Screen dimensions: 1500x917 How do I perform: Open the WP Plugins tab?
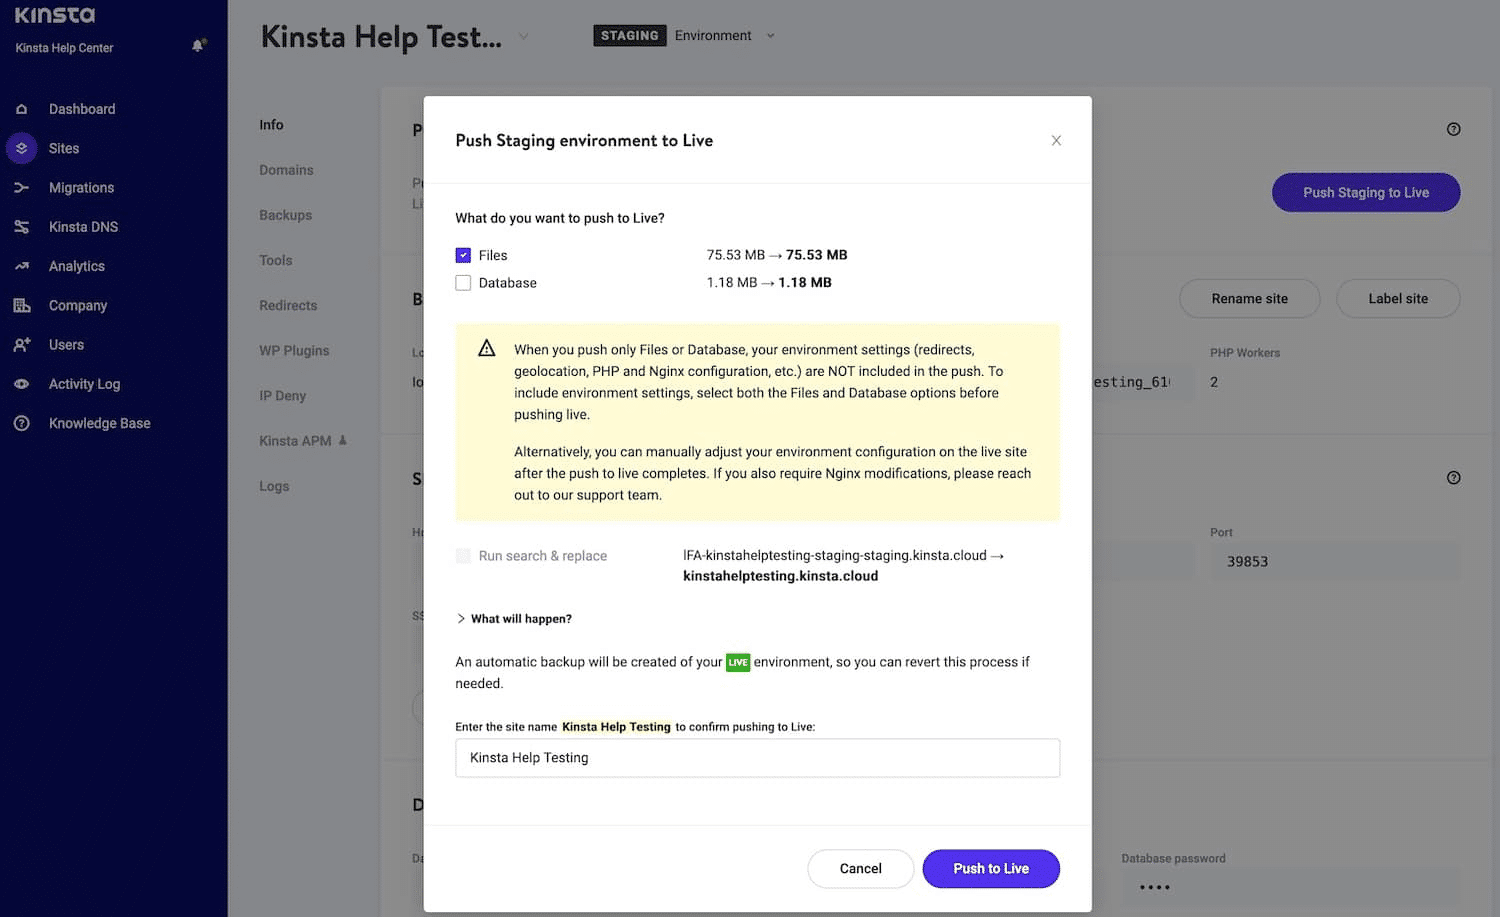293,350
